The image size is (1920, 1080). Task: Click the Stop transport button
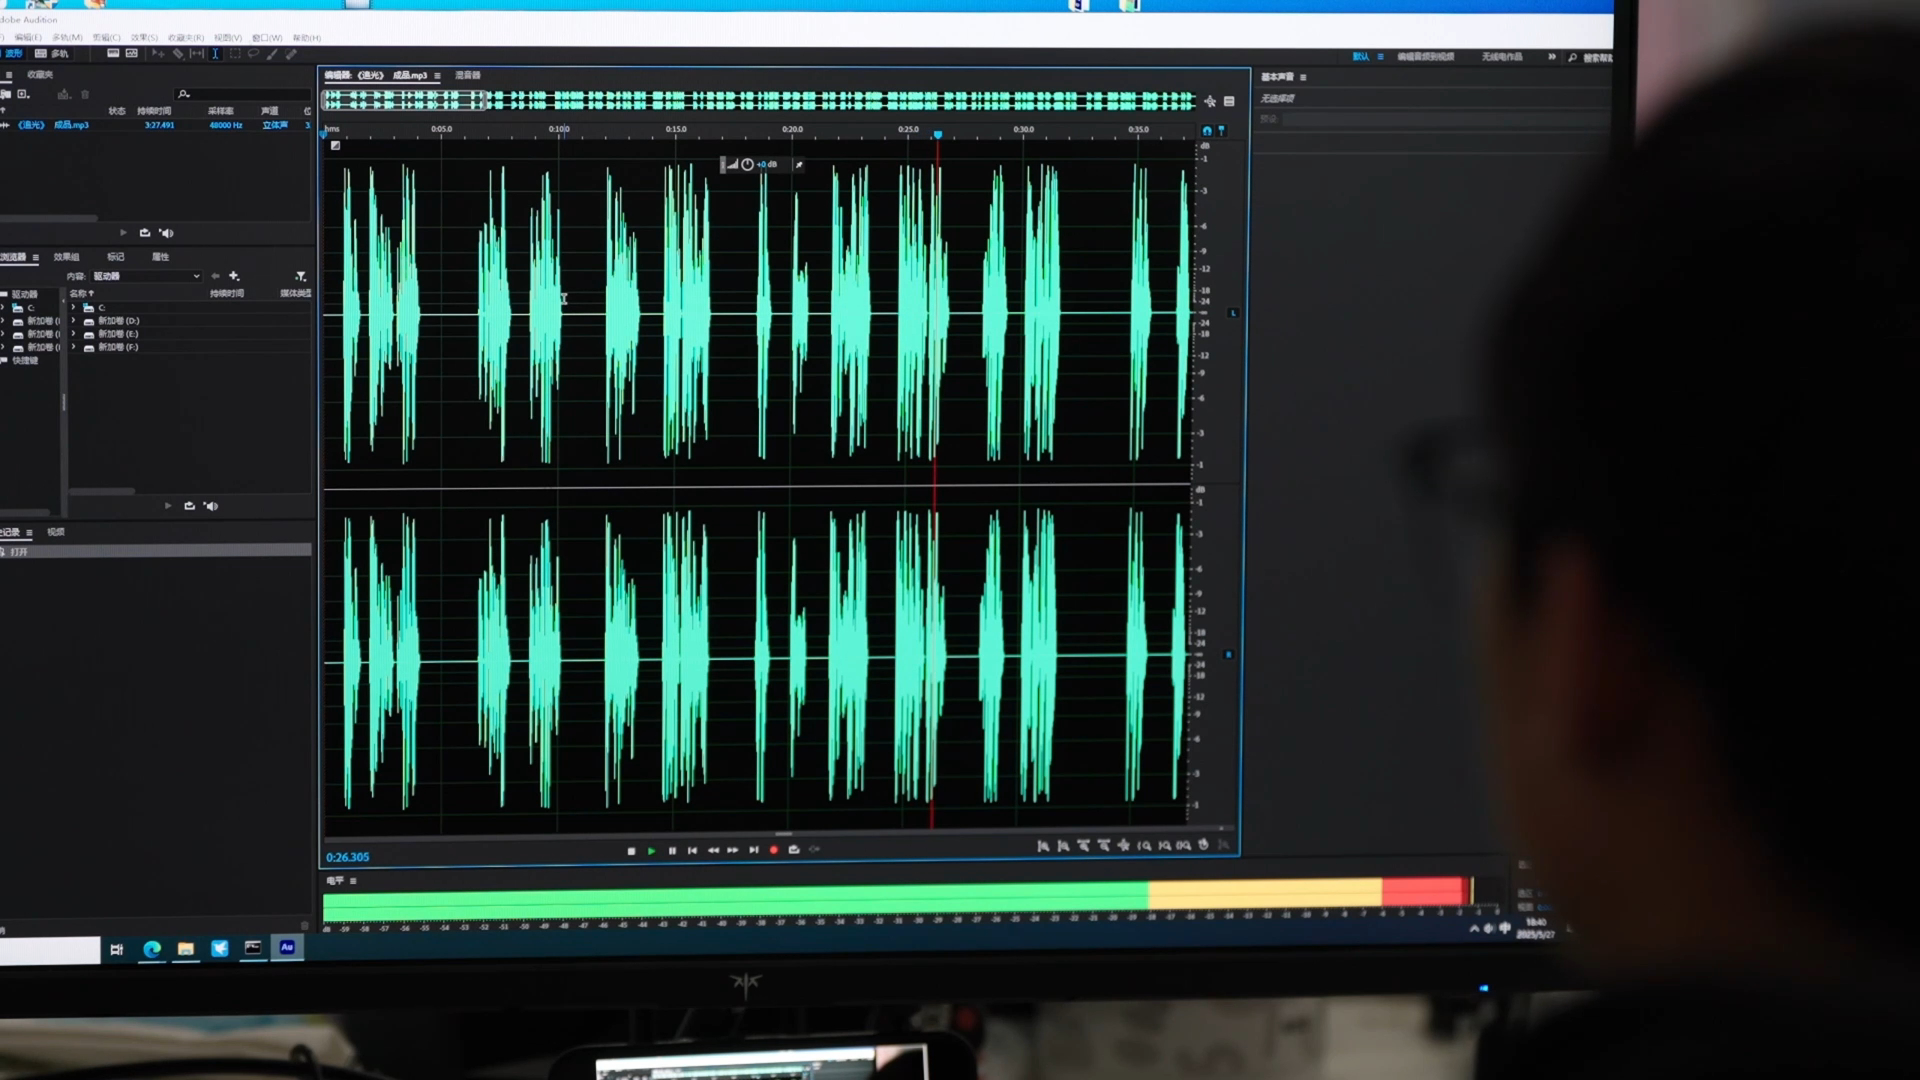tap(631, 851)
